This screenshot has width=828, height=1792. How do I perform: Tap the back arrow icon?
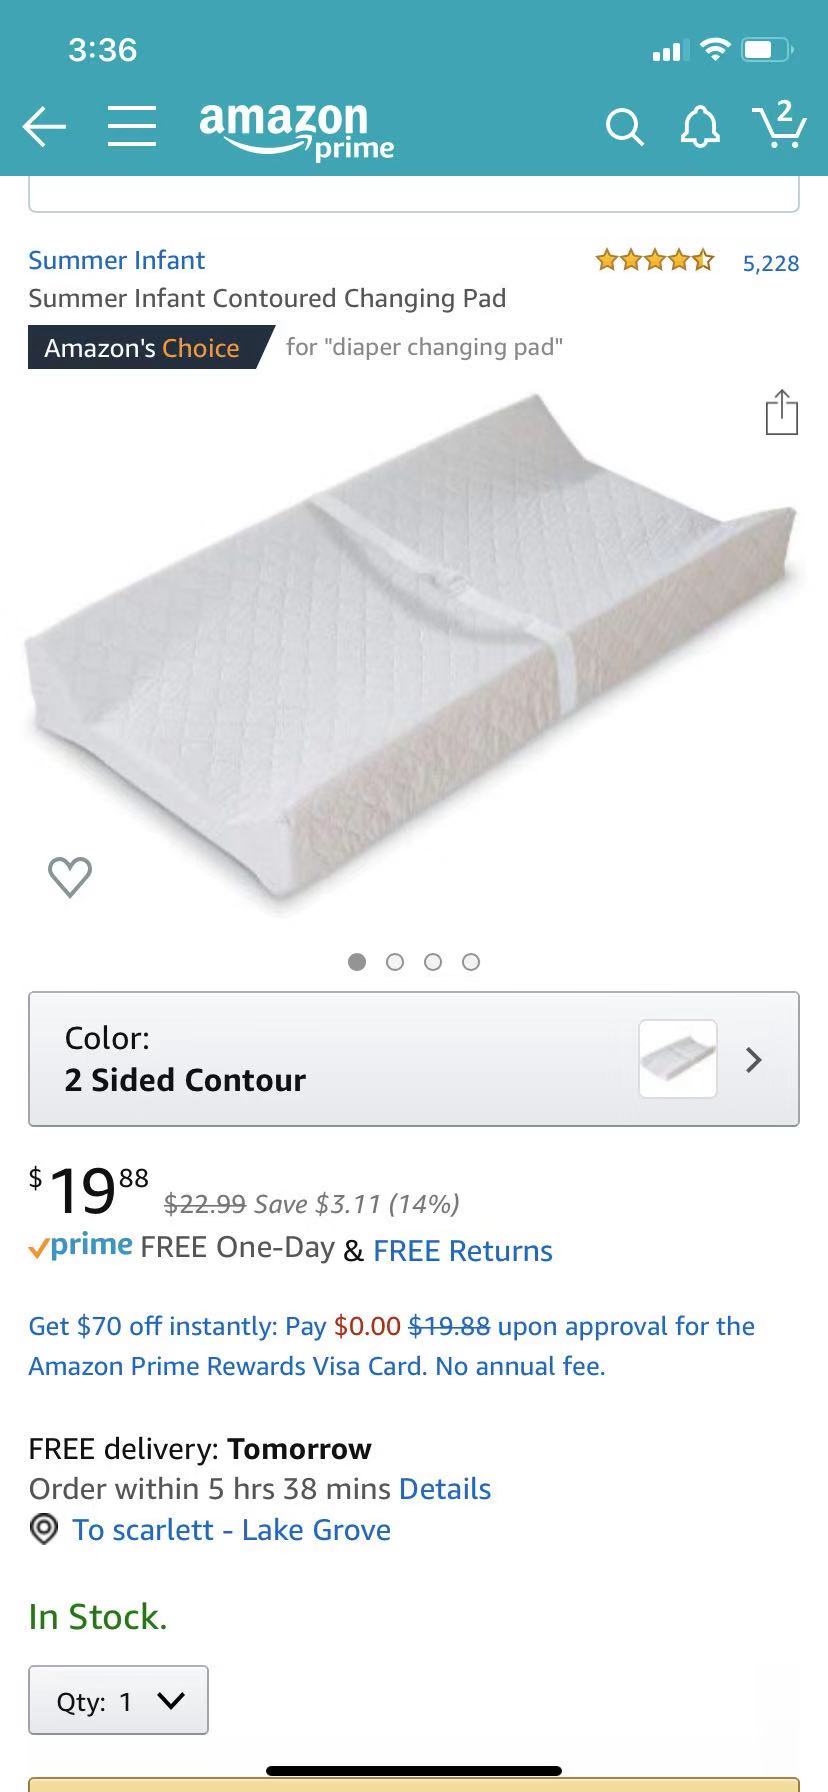coord(44,127)
